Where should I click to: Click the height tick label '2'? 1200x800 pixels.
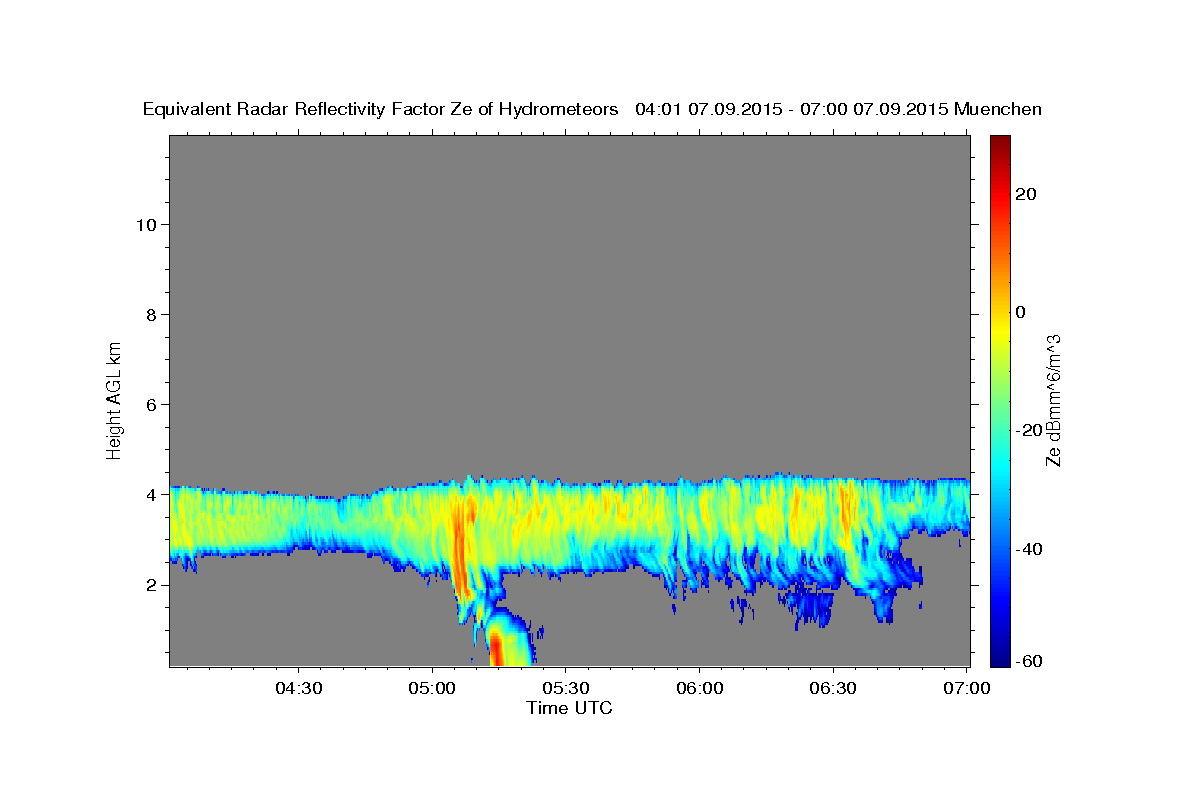(152, 584)
